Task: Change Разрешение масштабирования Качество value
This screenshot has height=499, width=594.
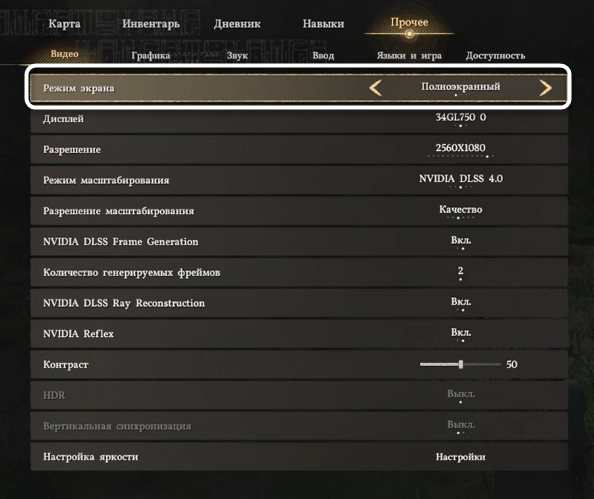Action: (461, 209)
